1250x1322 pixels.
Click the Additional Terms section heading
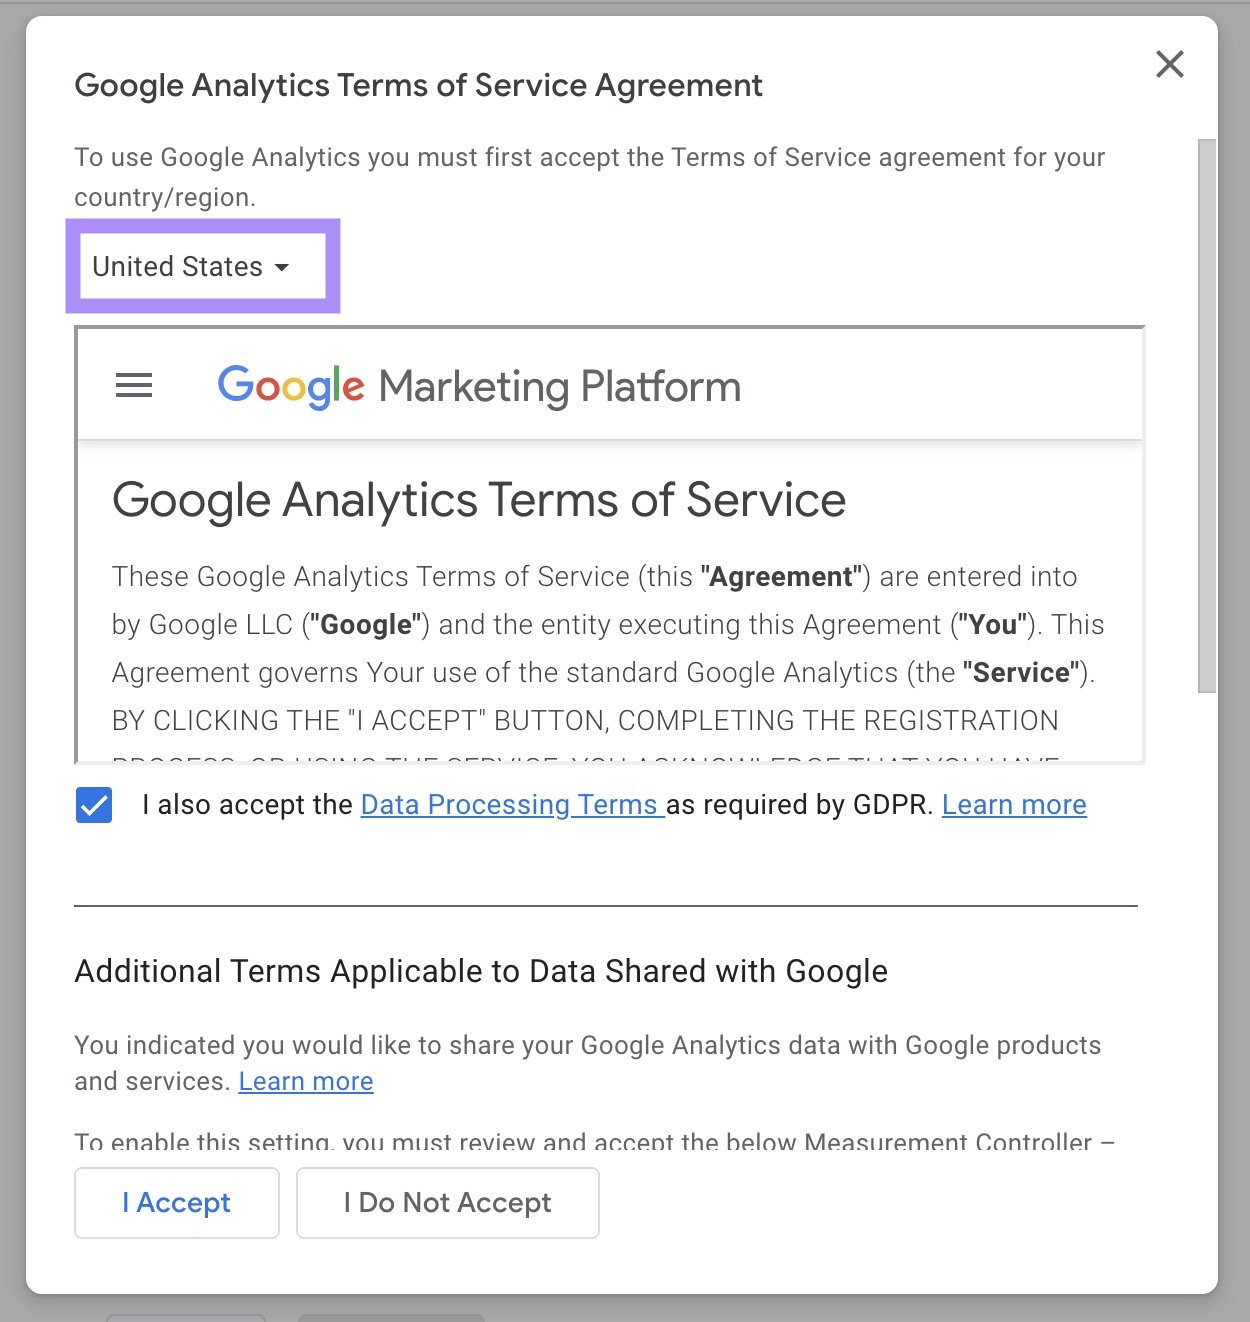(480, 970)
